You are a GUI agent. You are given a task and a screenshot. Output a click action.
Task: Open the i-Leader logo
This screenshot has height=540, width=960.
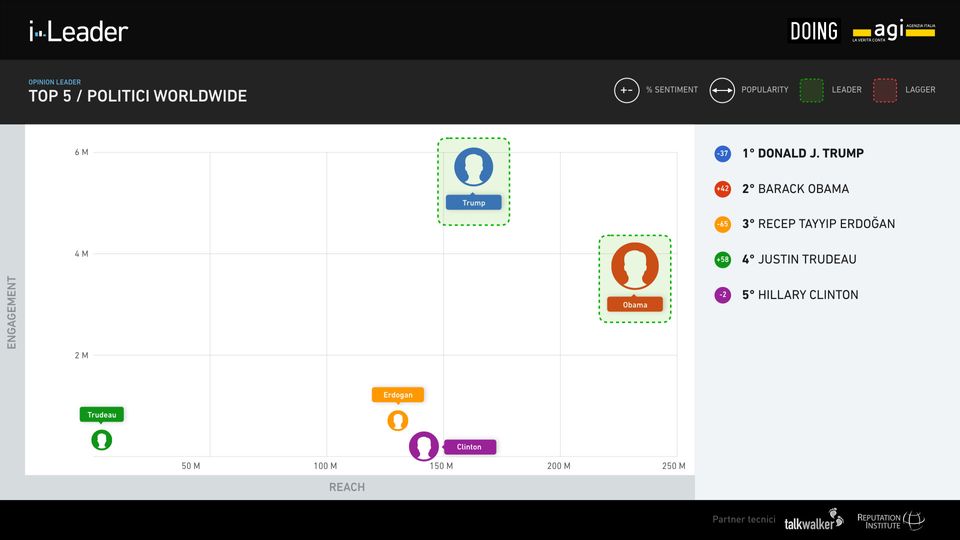[78, 31]
